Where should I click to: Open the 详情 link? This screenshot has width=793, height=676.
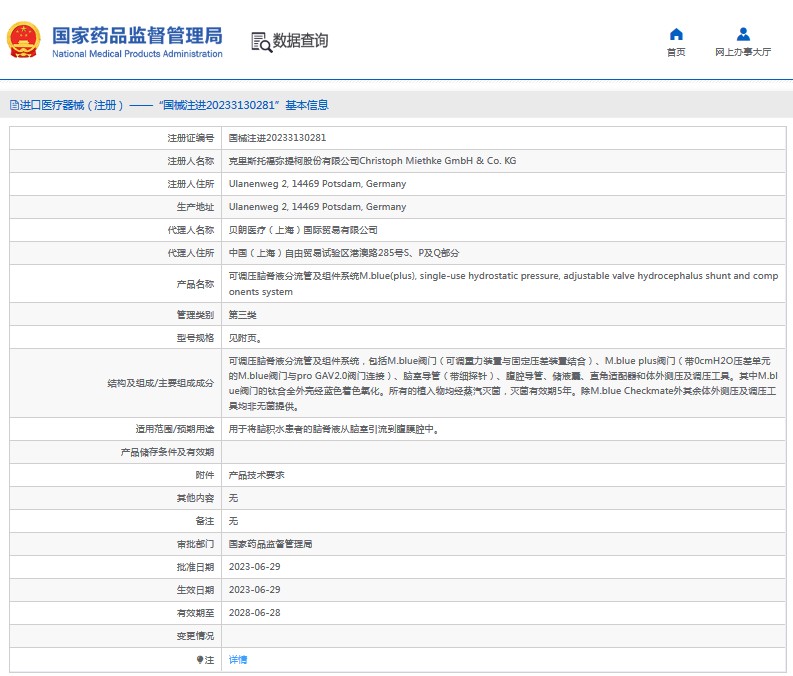pos(238,659)
